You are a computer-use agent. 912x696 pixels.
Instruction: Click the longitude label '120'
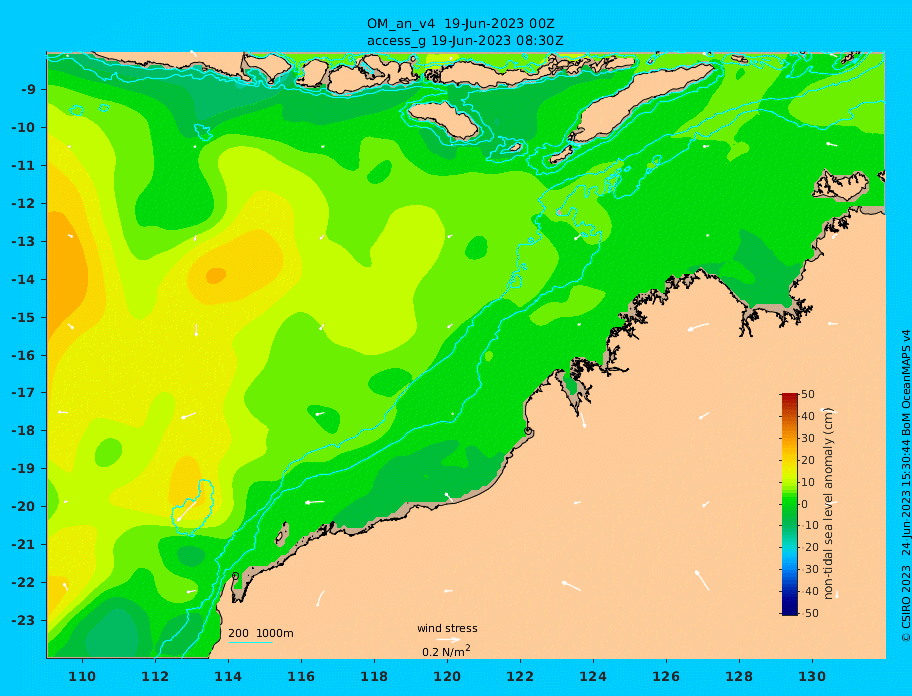pos(447,676)
